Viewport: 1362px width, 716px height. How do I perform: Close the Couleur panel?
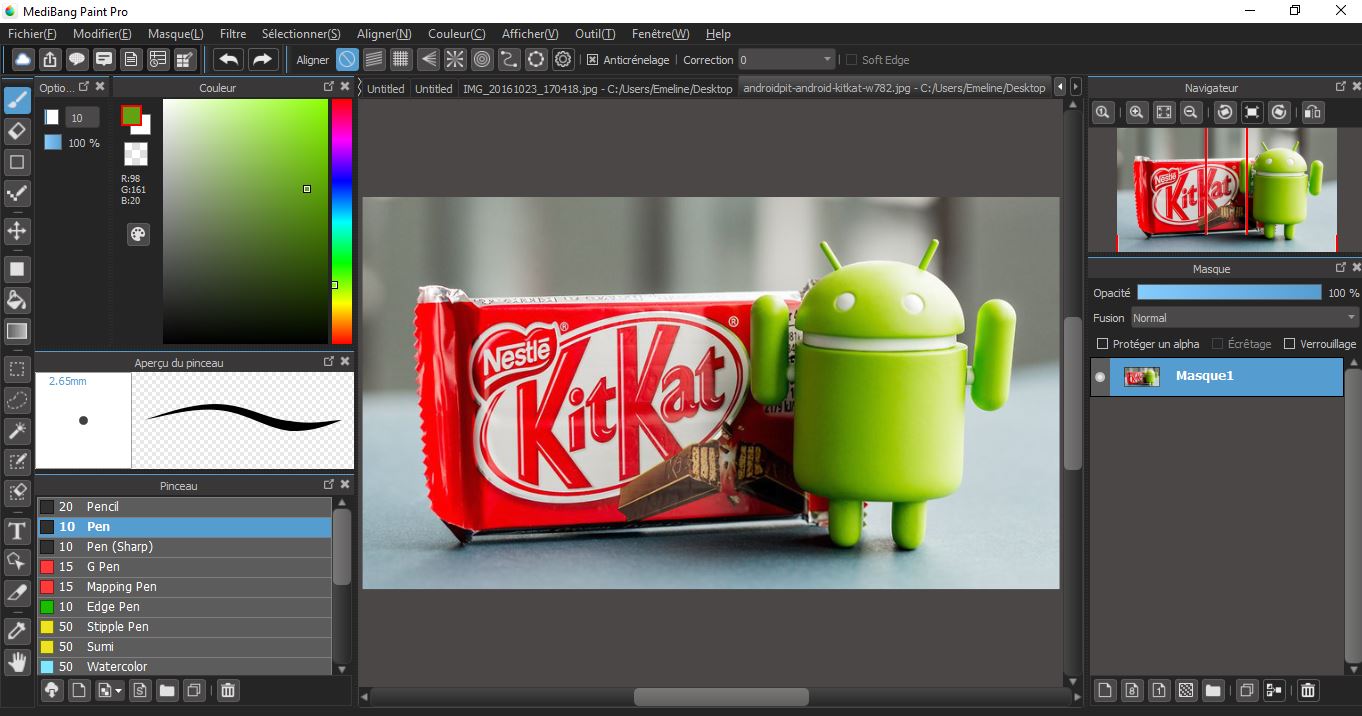[x=345, y=87]
